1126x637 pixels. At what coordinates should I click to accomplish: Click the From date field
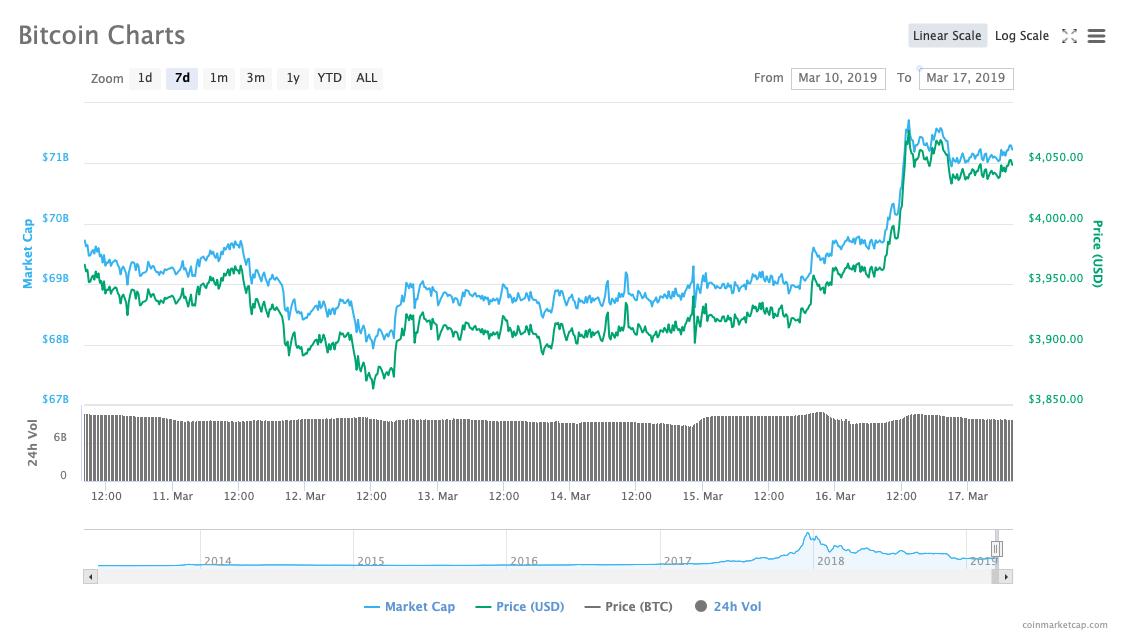837,78
